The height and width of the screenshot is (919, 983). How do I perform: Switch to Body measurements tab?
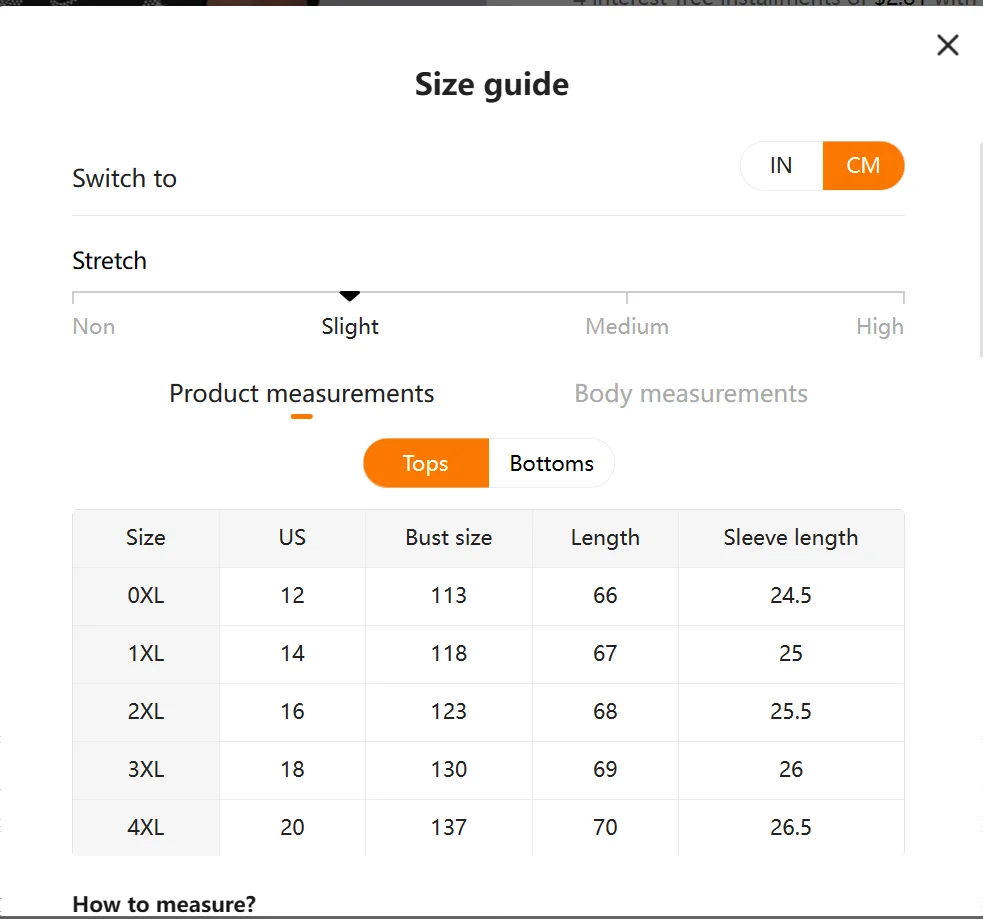tap(690, 394)
